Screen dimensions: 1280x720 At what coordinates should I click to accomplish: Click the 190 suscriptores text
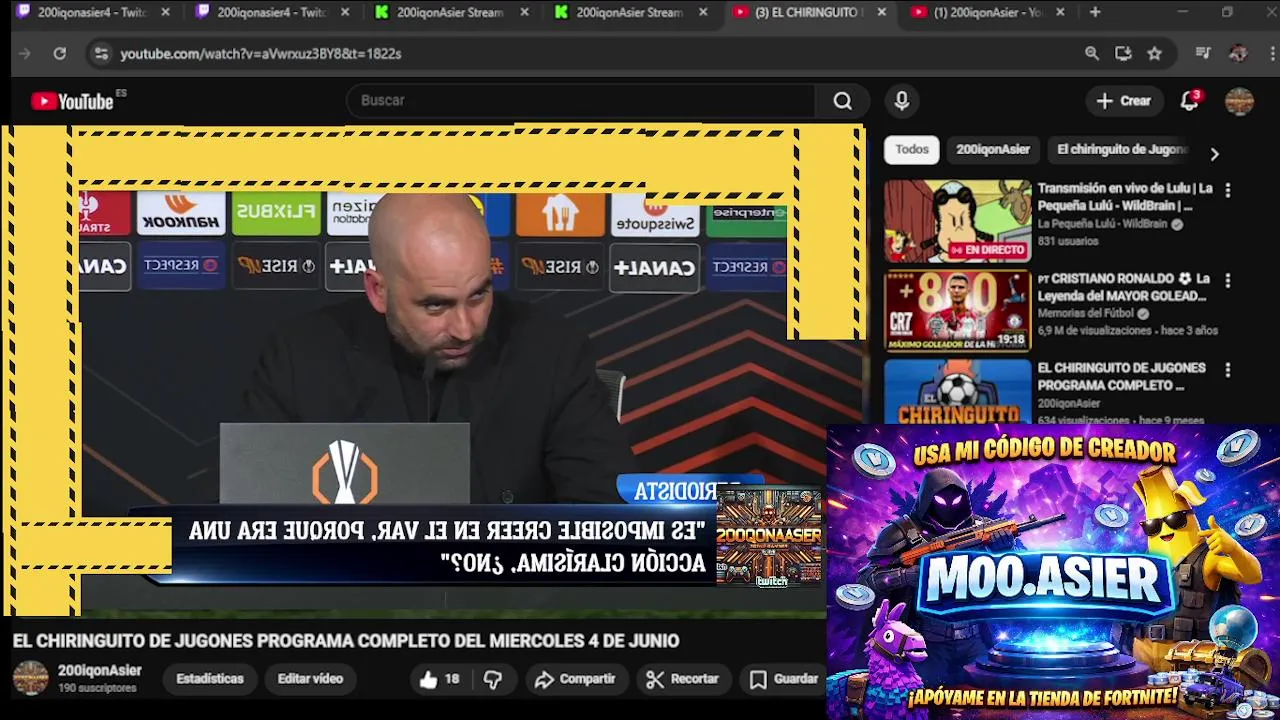click(97, 689)
